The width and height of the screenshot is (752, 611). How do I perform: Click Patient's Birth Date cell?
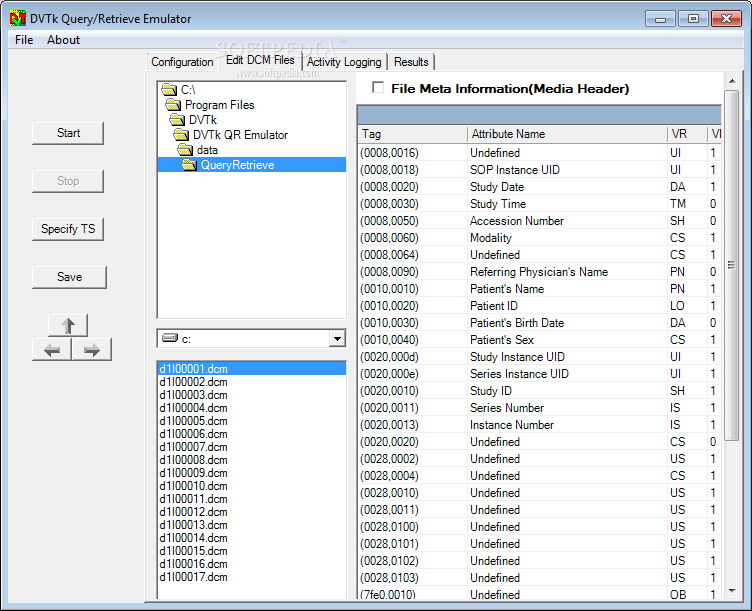coord(567,323)
